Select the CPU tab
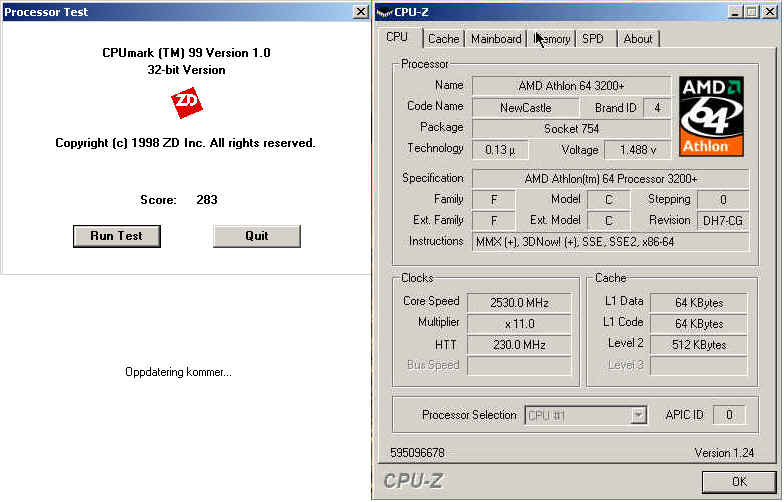This screenshot has height=502, width=784. (398, 37)
